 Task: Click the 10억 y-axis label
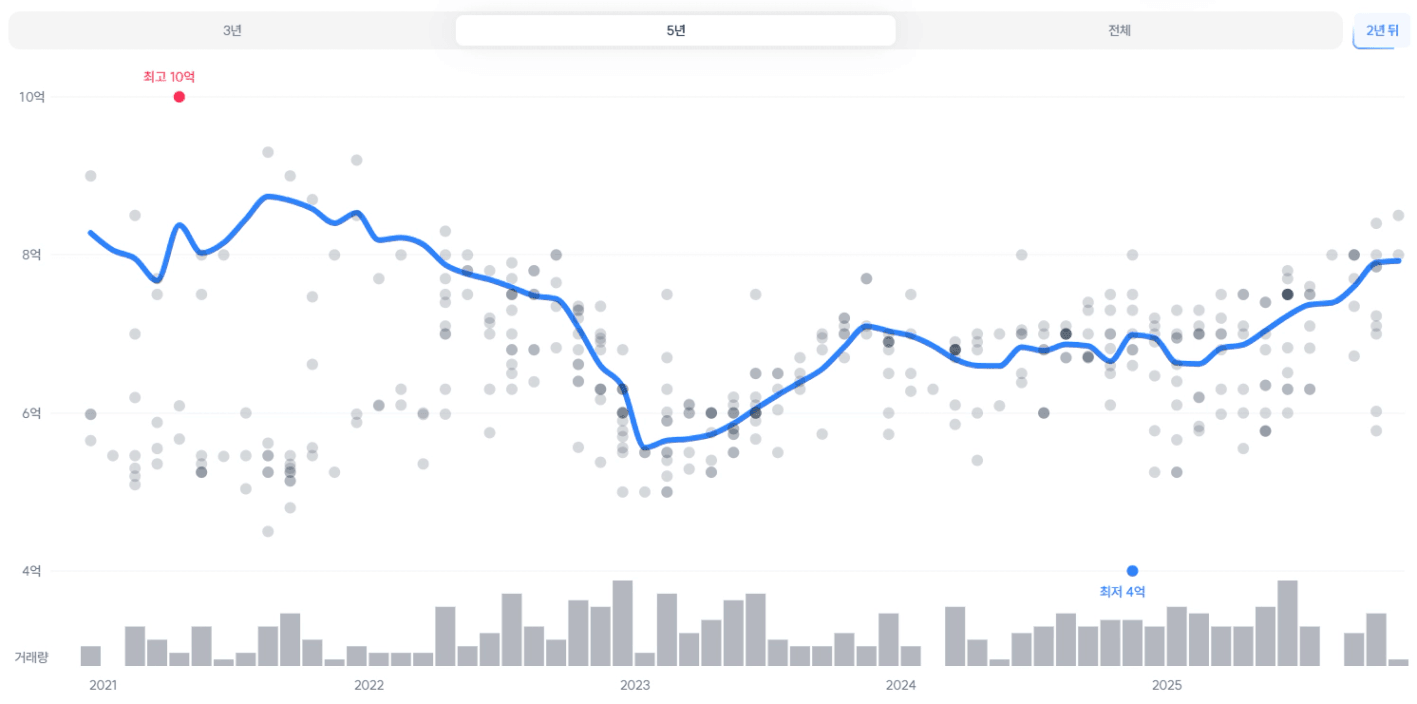tap(32, 96)
